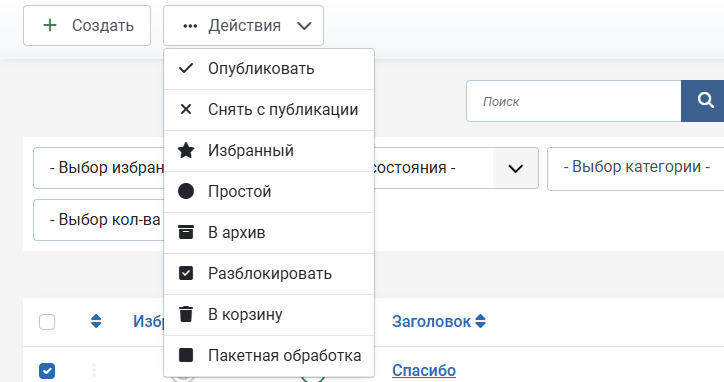This screenshot has width=724, height=382.
Task: Click the plus icon on Создать button
Action: point(50,25)
